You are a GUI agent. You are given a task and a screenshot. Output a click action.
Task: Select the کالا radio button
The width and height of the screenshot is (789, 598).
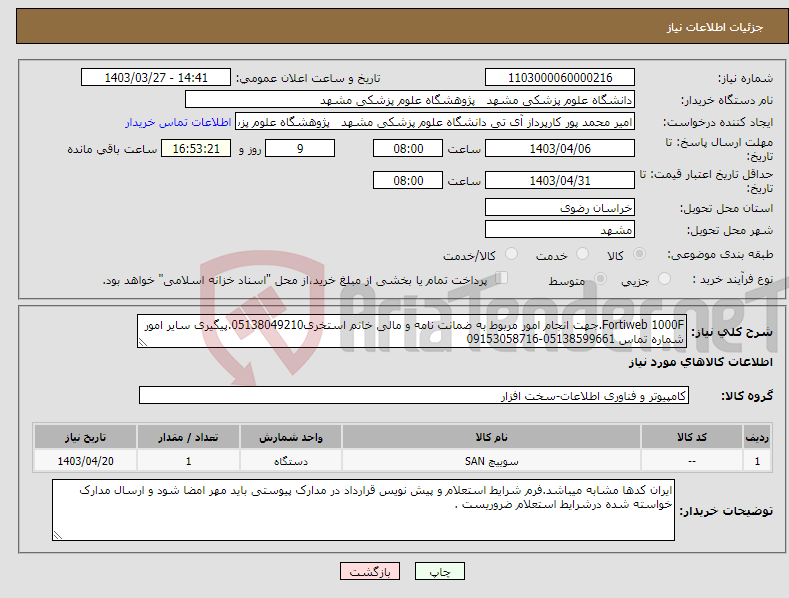(x=639, y=254)
